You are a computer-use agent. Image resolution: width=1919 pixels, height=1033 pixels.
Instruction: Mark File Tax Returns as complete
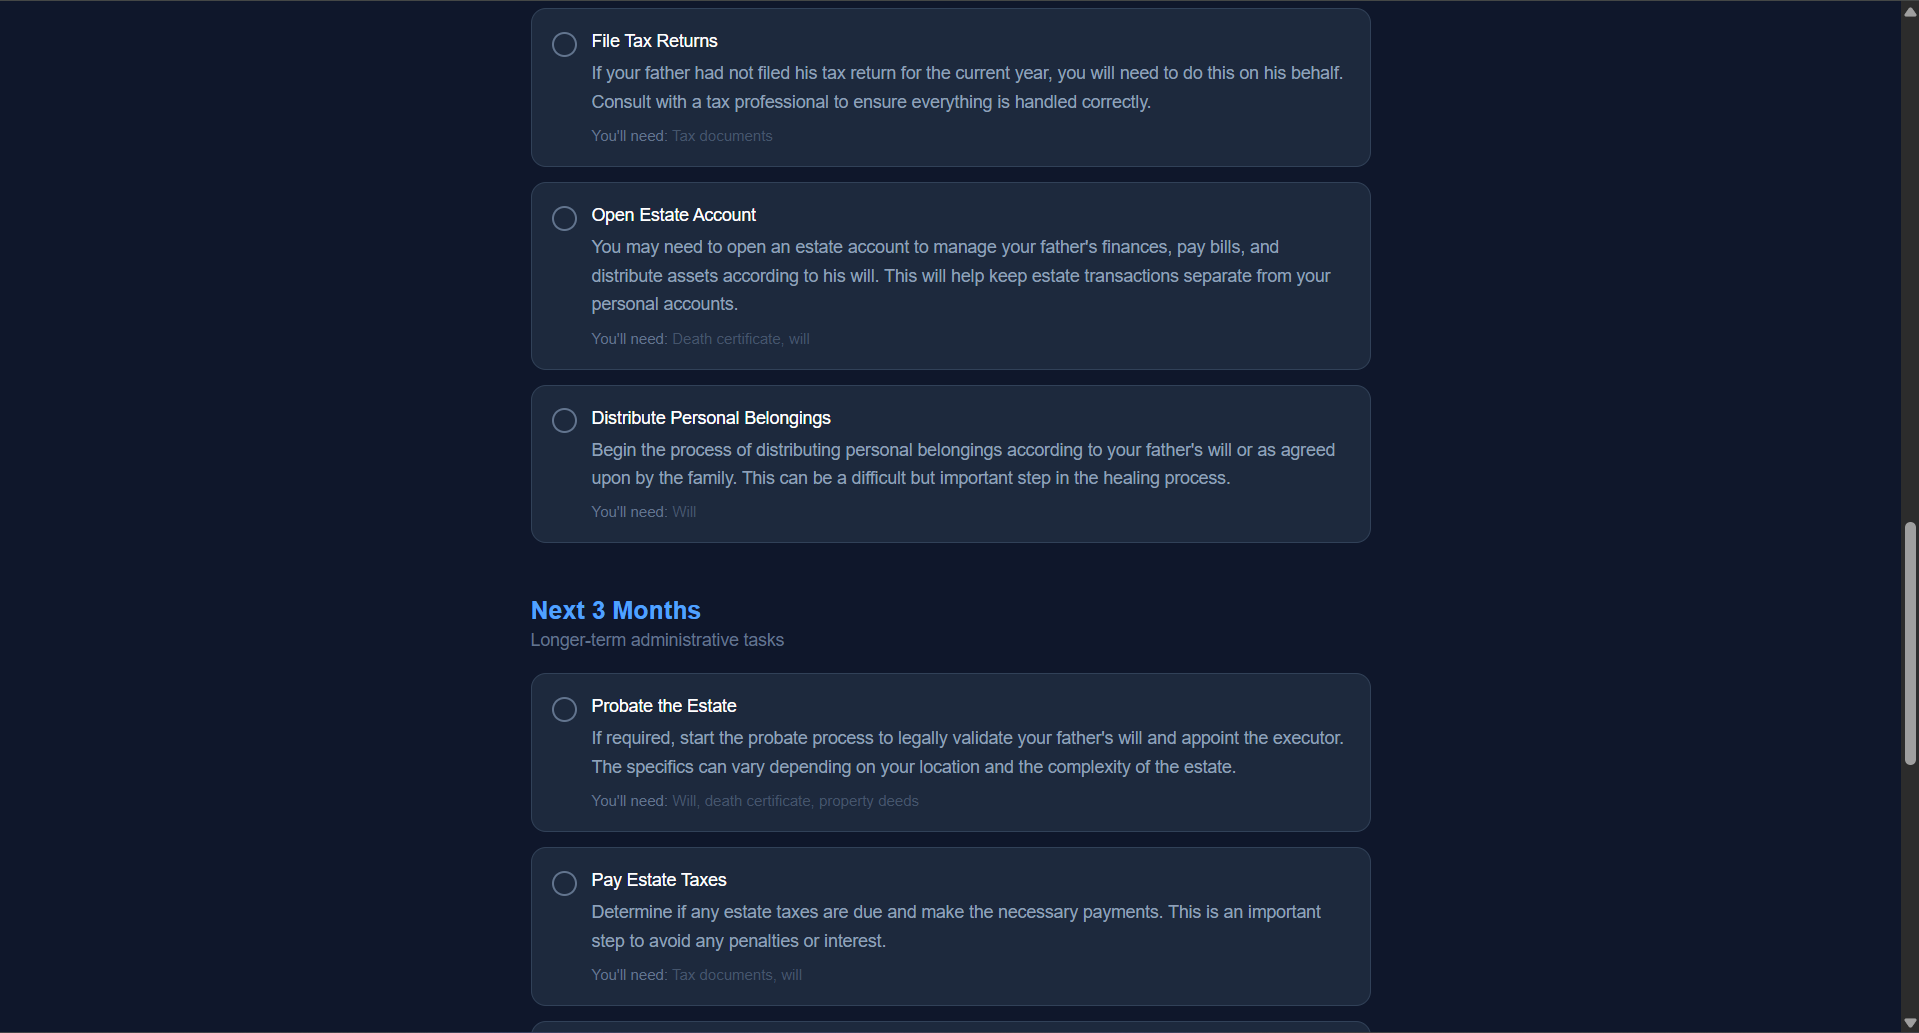563,44
